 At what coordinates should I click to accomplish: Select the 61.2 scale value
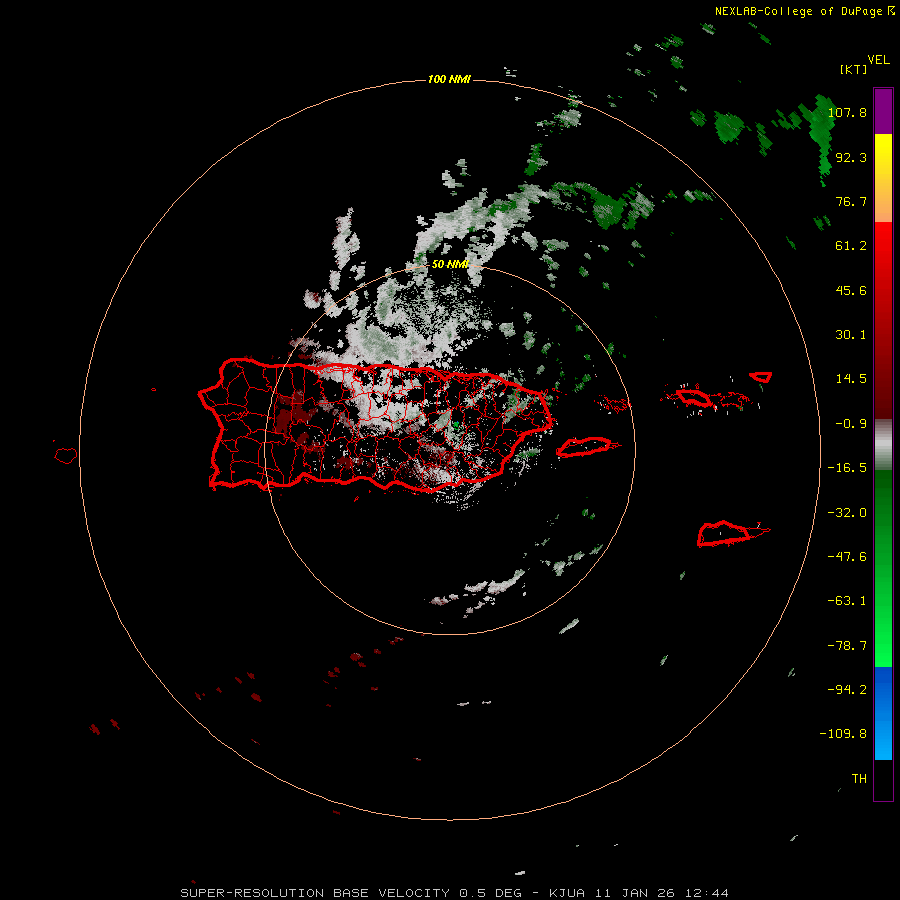pos(851,246)
